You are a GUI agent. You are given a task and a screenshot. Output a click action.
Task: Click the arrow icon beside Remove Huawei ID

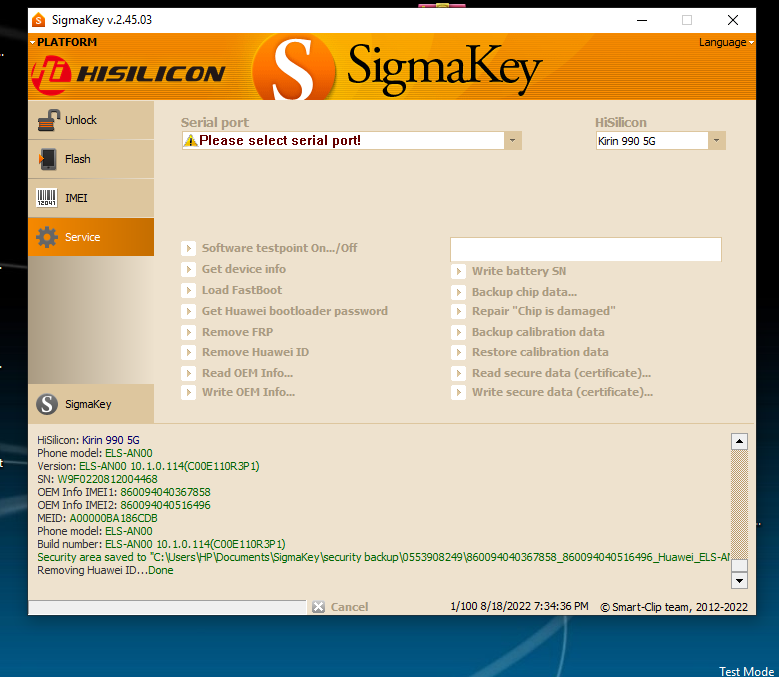(188, 352)
